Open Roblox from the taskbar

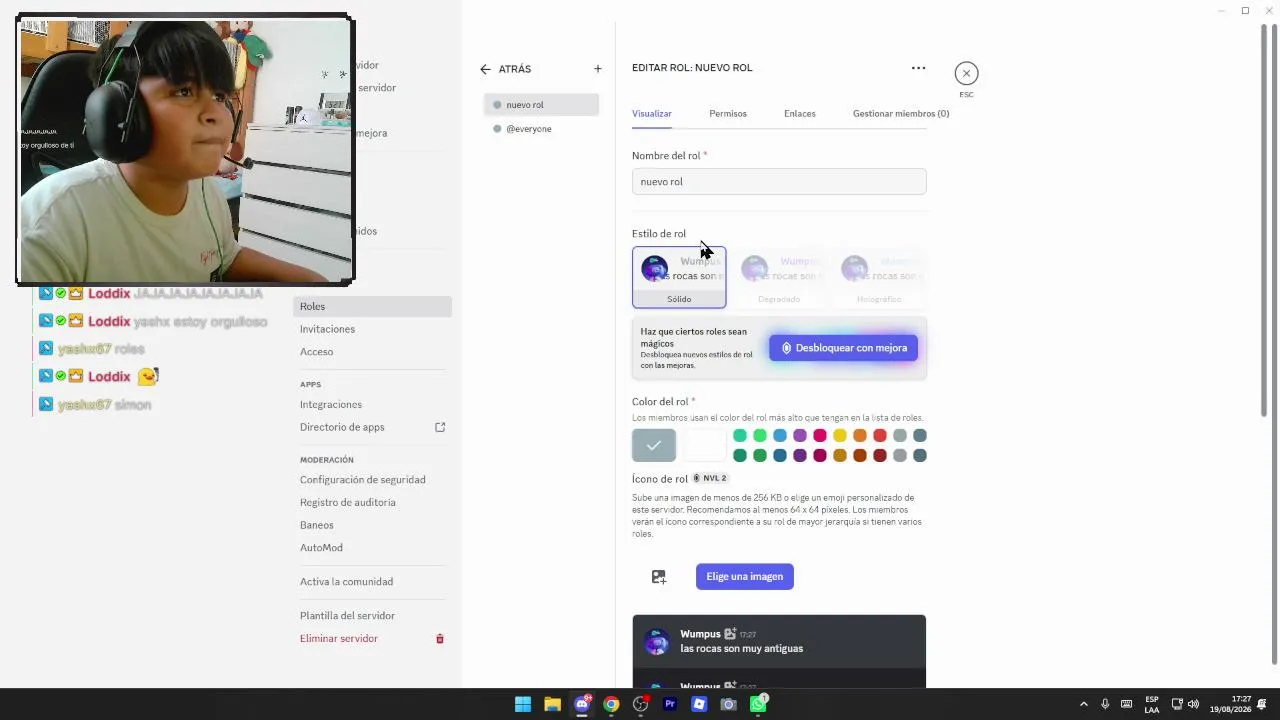pyautogui.click(x=699, y=704)
